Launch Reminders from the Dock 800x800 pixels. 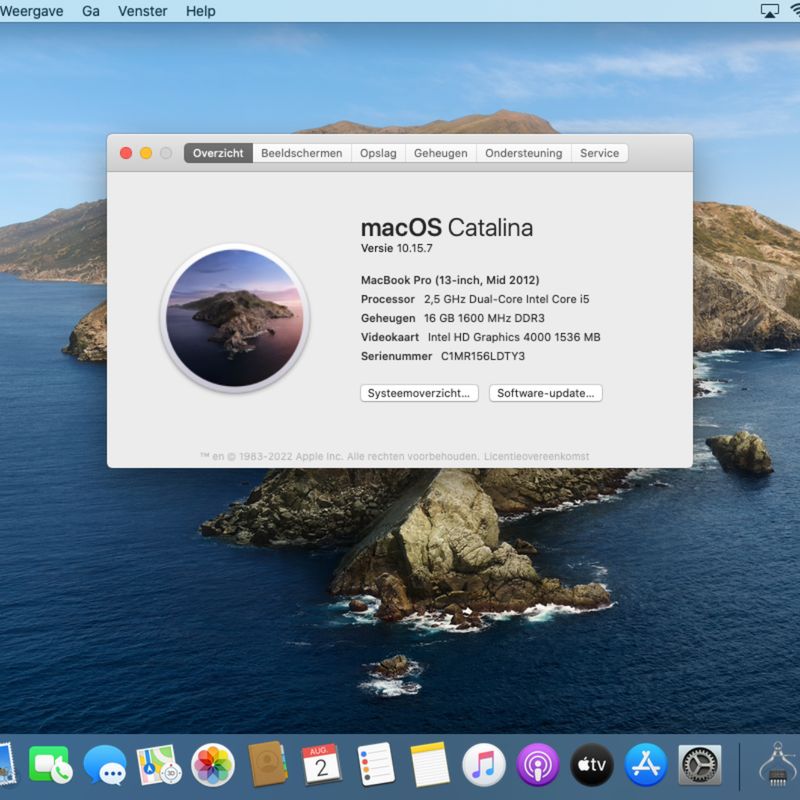point(376,764)
